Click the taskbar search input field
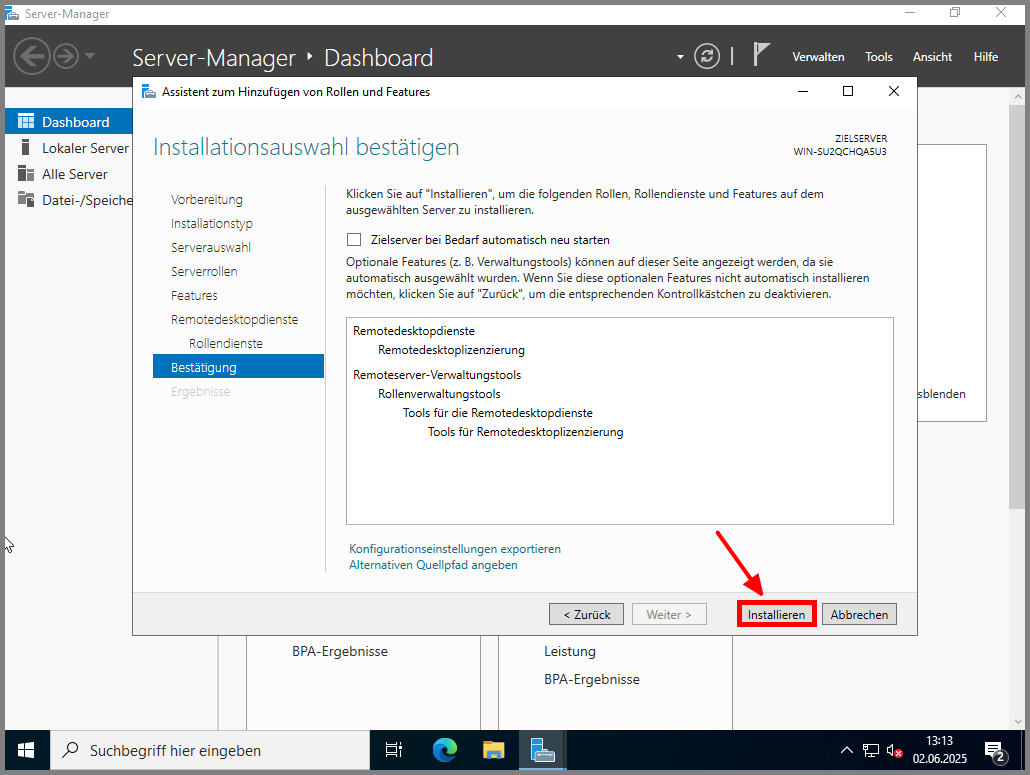 click(210, 750)
